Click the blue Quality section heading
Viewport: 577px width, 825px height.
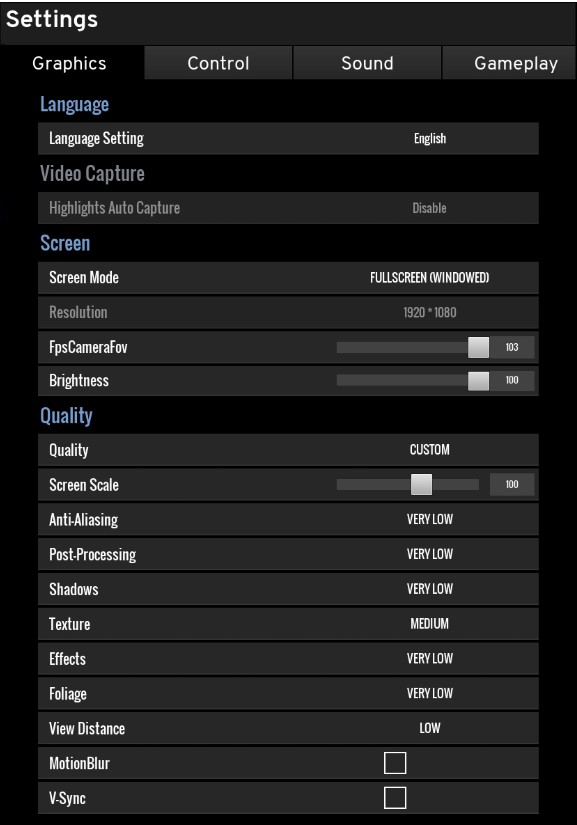tap(66, 416)
